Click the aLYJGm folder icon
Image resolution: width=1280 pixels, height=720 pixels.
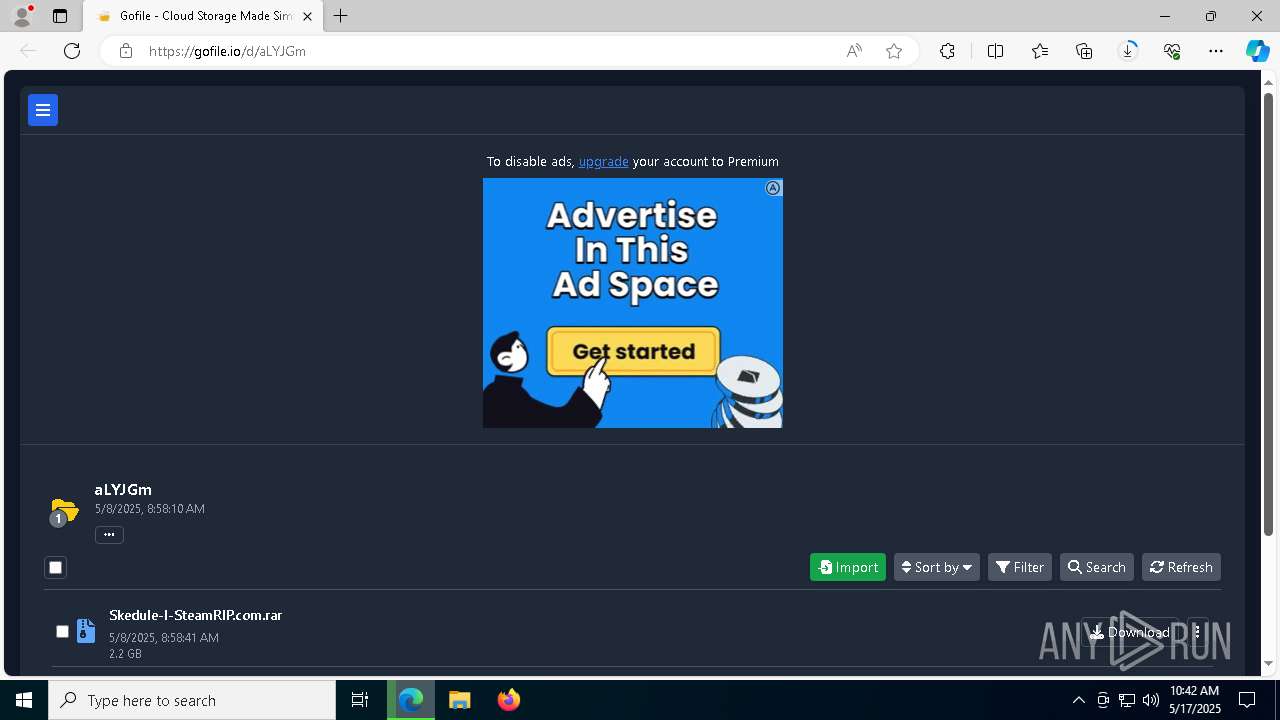click(63, 511)
